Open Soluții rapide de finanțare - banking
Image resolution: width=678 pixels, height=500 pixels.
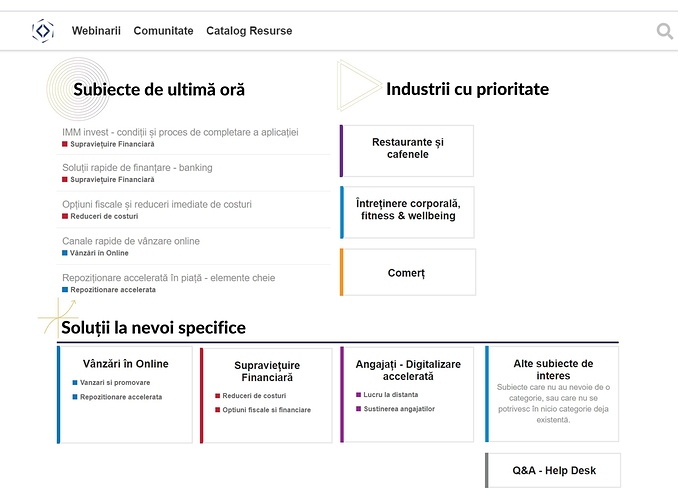click(x=137, y=167)
